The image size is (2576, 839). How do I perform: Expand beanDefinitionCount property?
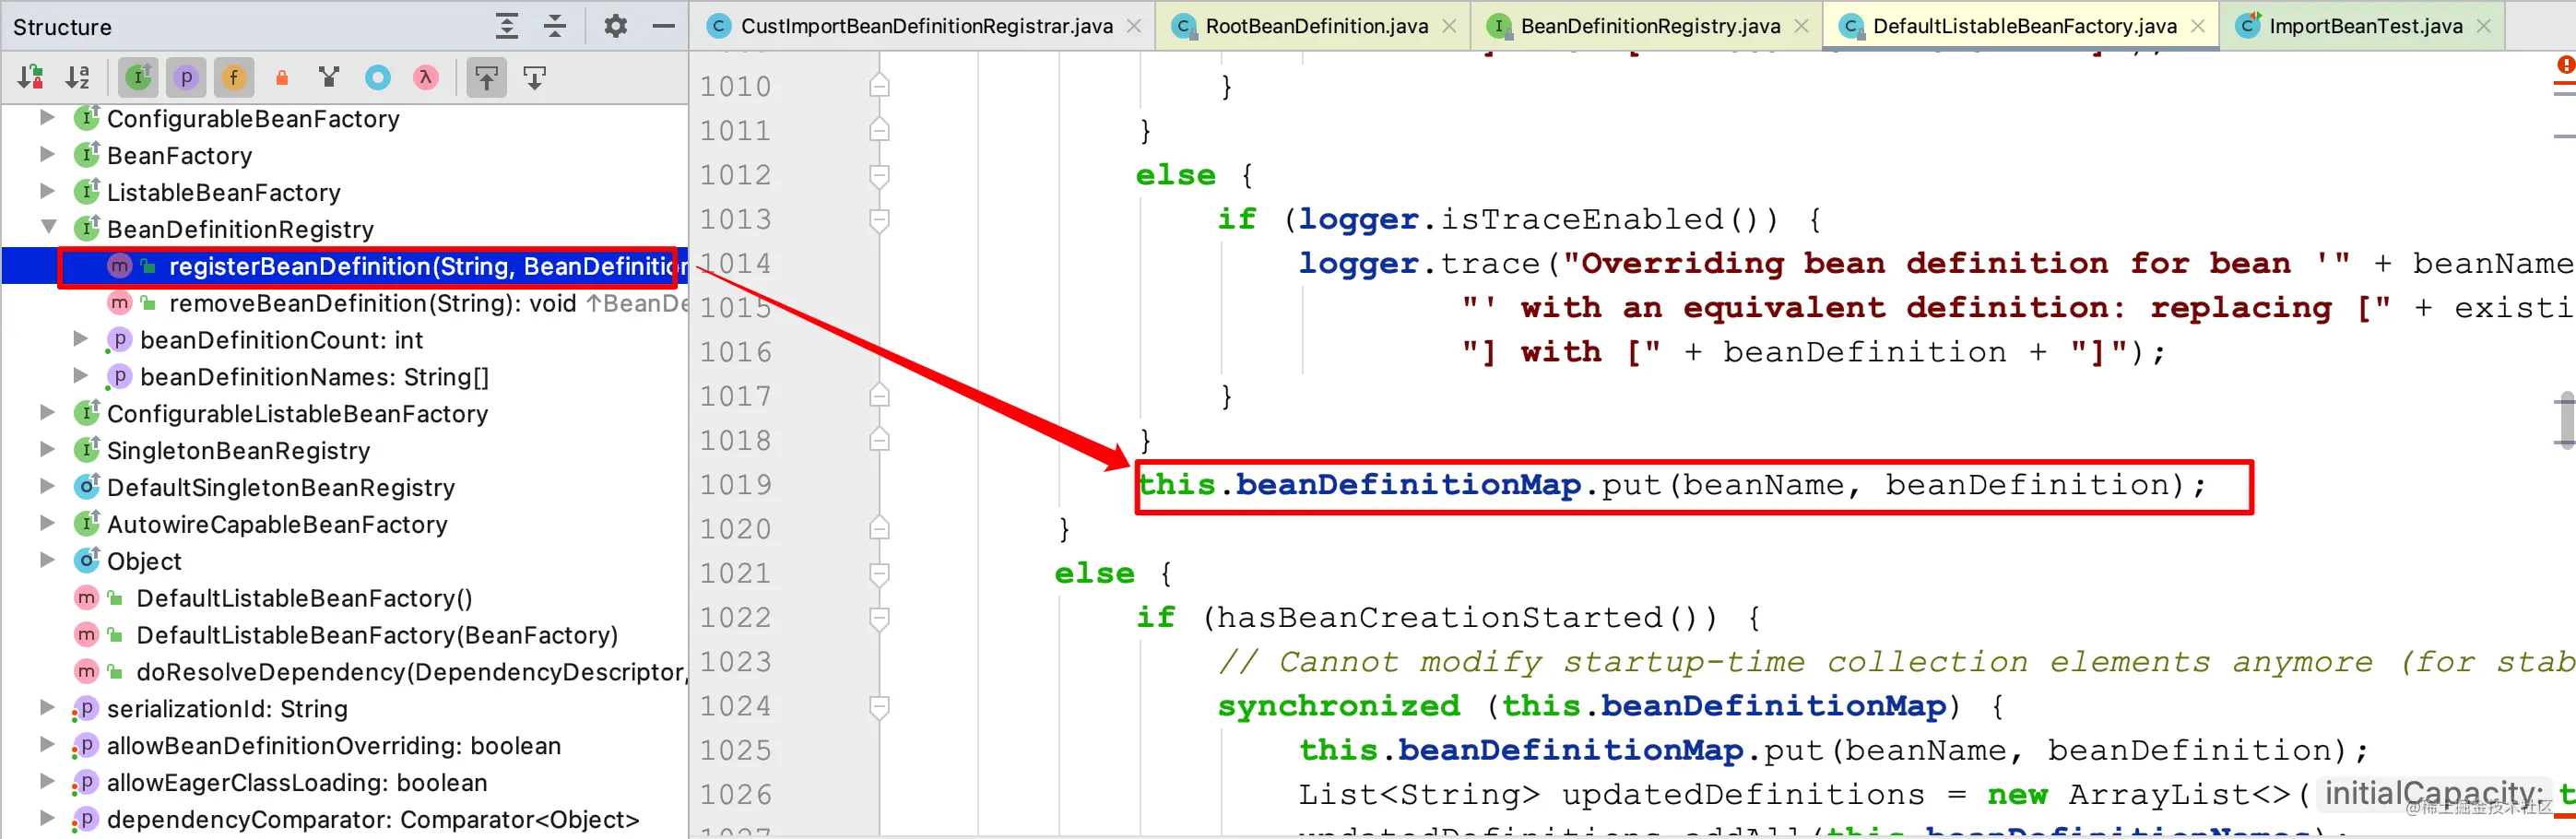(81, 339)
